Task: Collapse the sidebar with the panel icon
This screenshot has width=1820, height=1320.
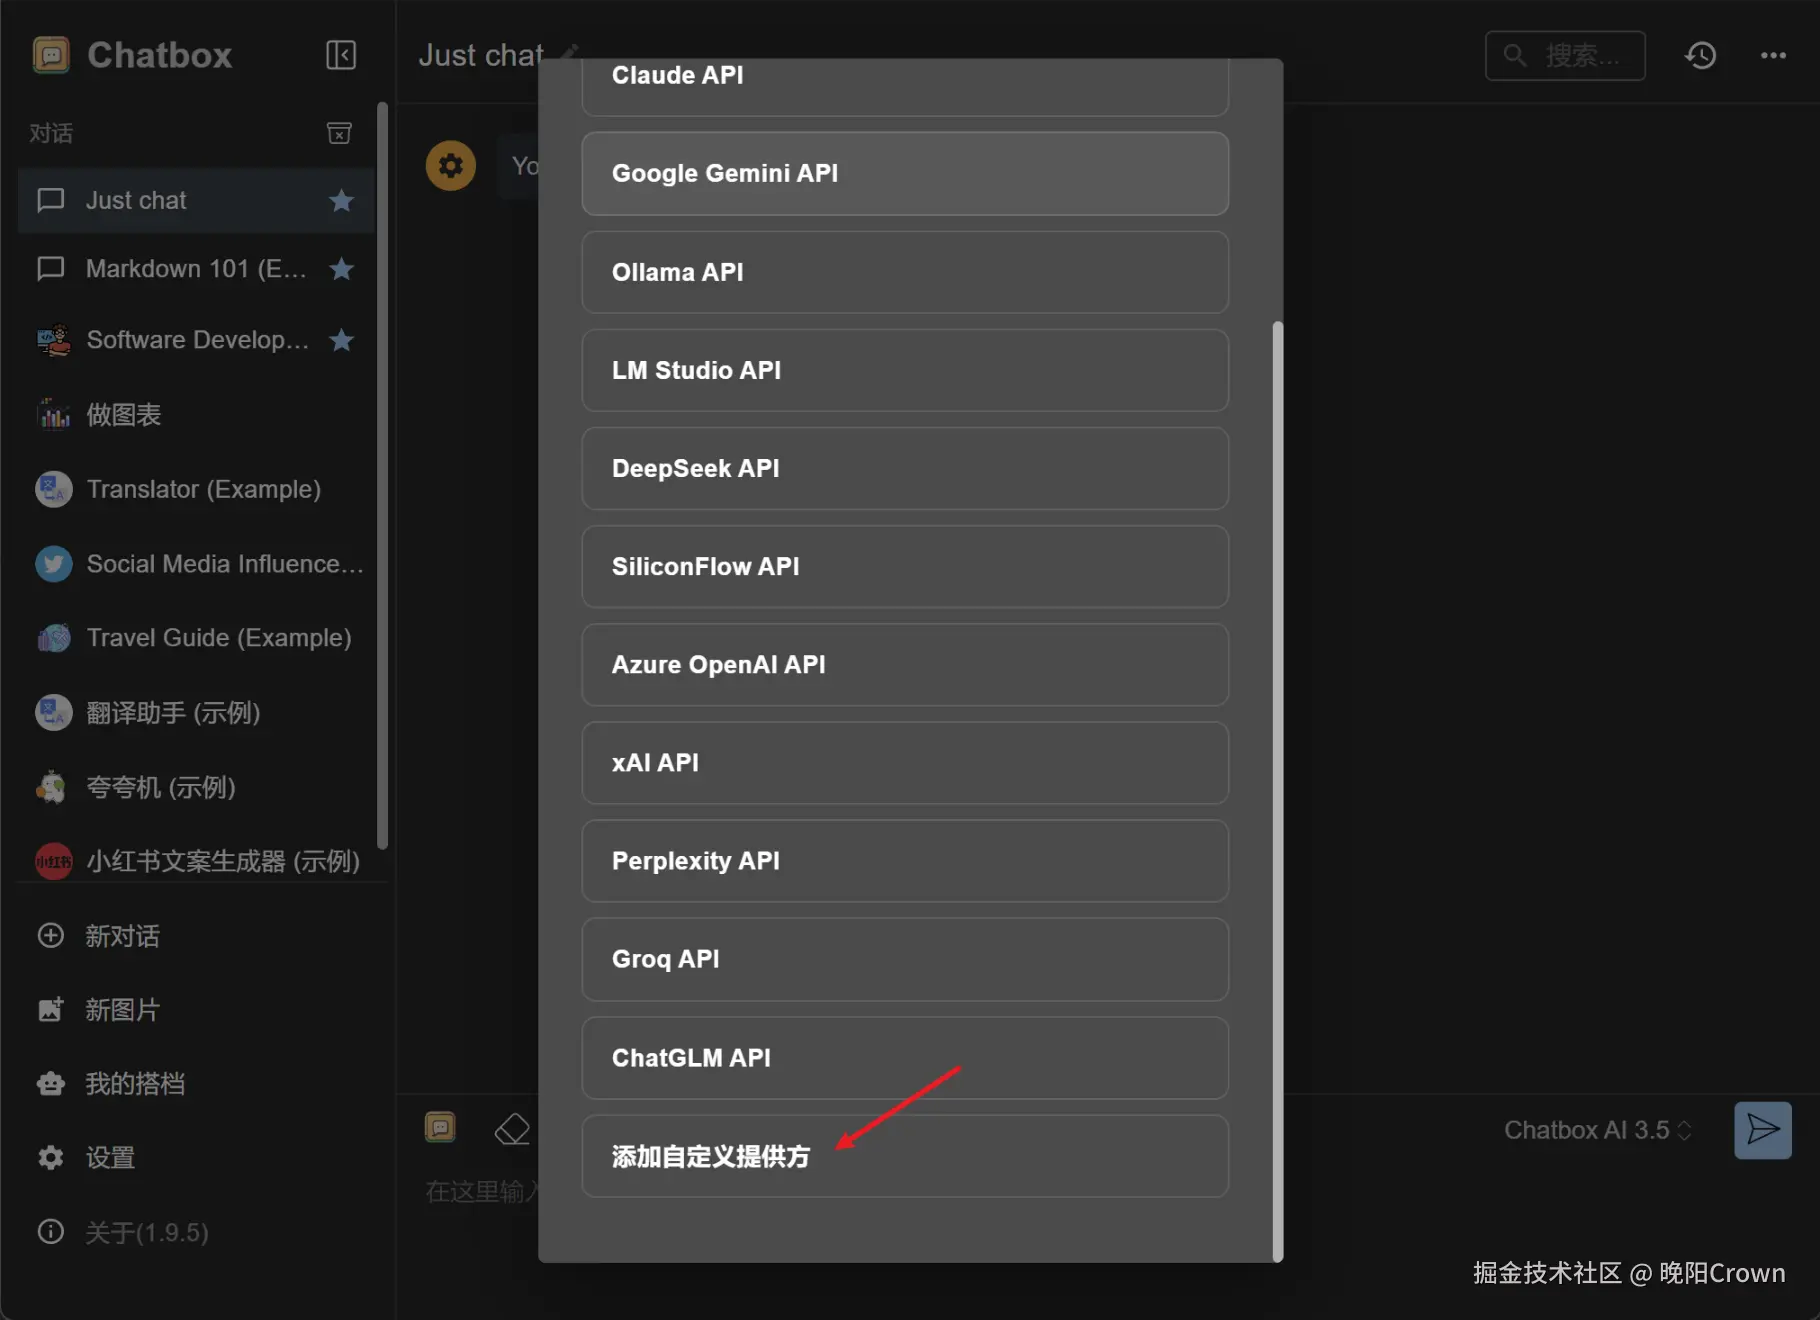Action: pyautogui.click(x=341, y=55)
